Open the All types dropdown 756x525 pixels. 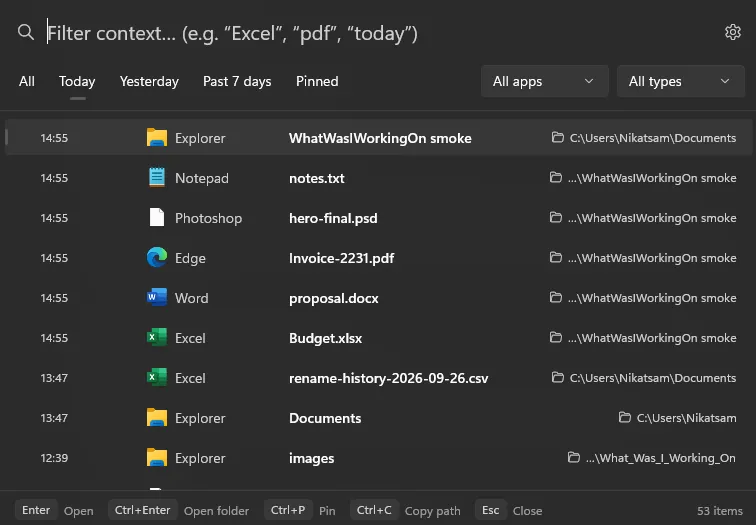681,81
